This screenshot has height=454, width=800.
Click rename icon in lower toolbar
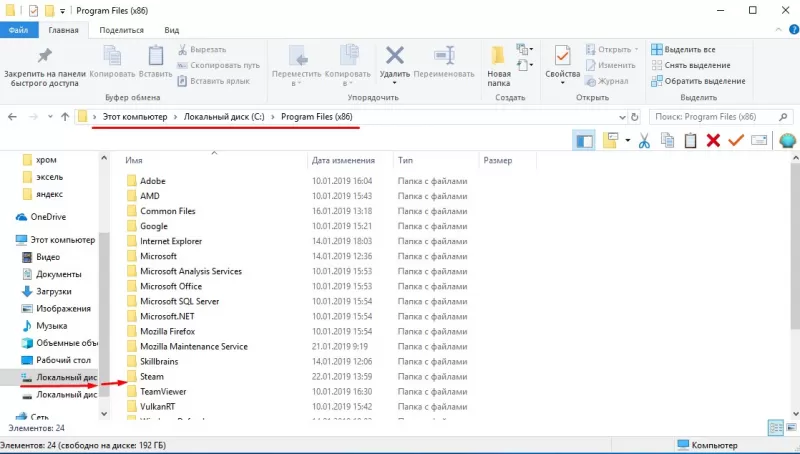(x=759, y=140)
